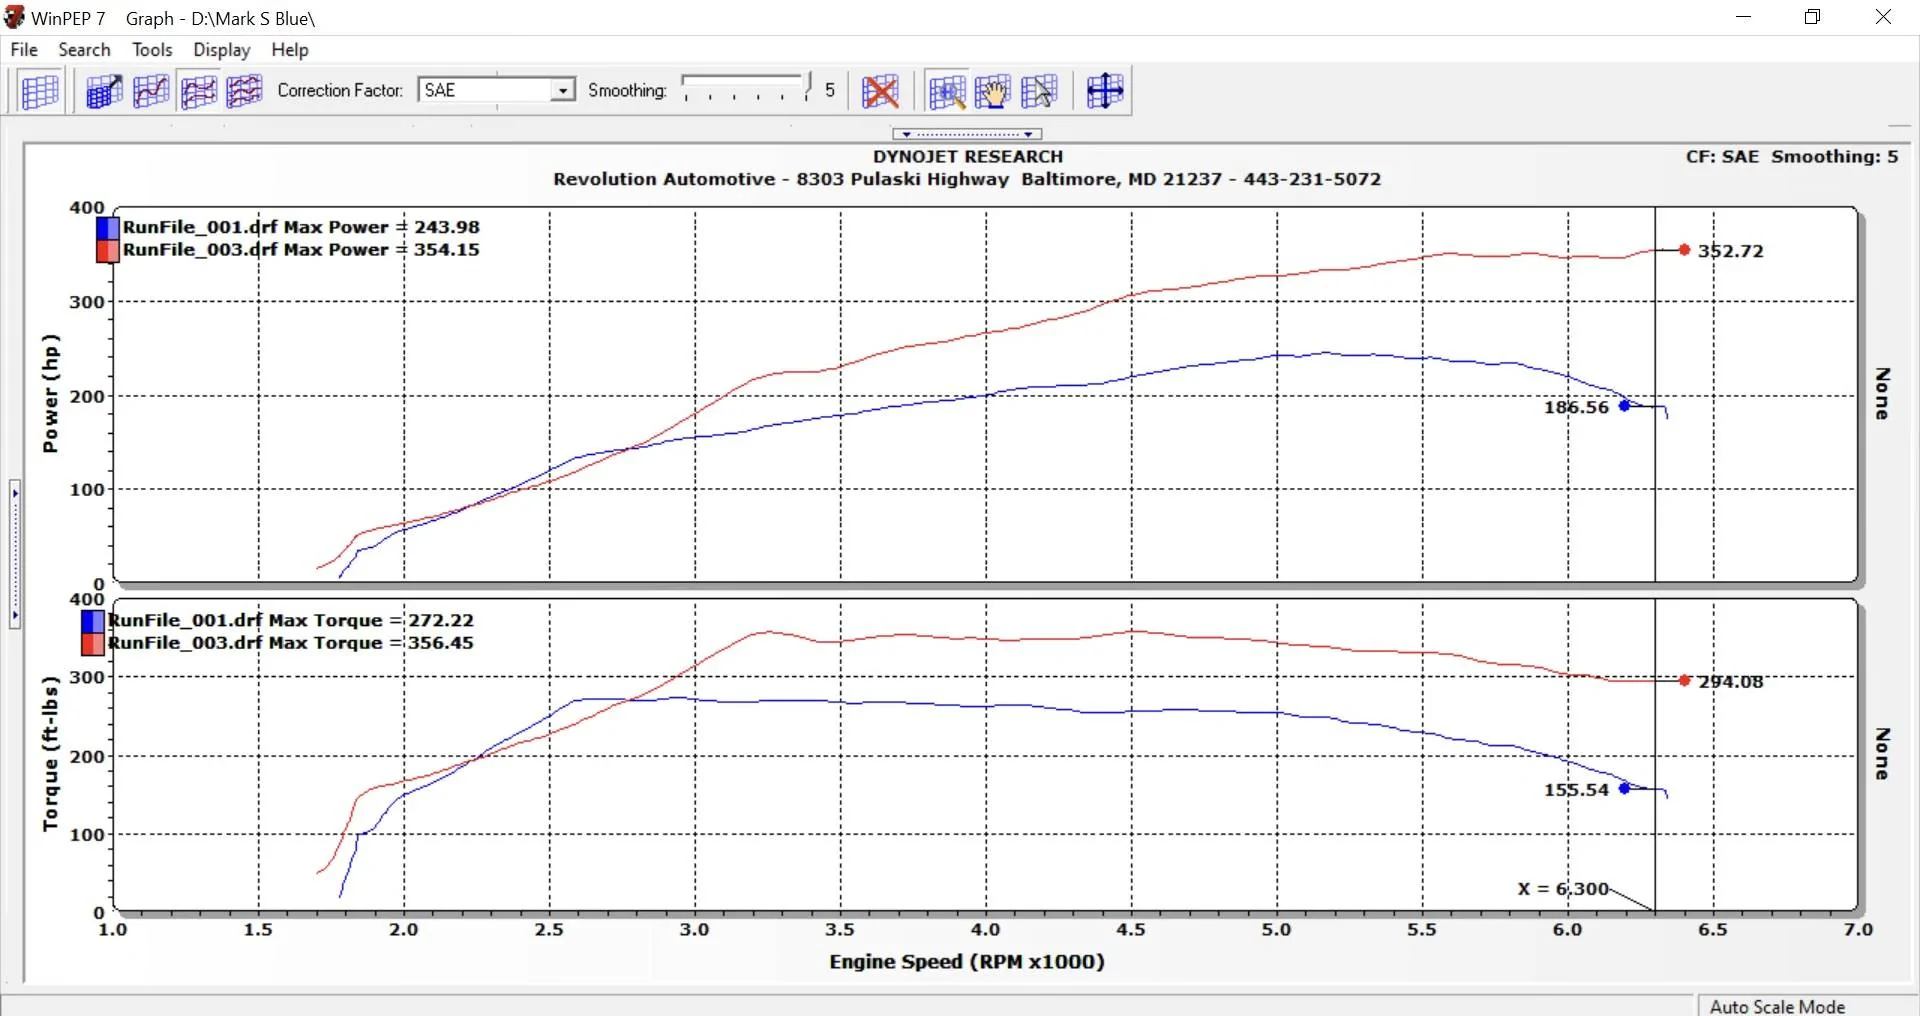Click the 'CF: SAE Smoothing: 5' graph header
The width and height of the screenshot is (1920, 1016).
tap(1792, 157)
